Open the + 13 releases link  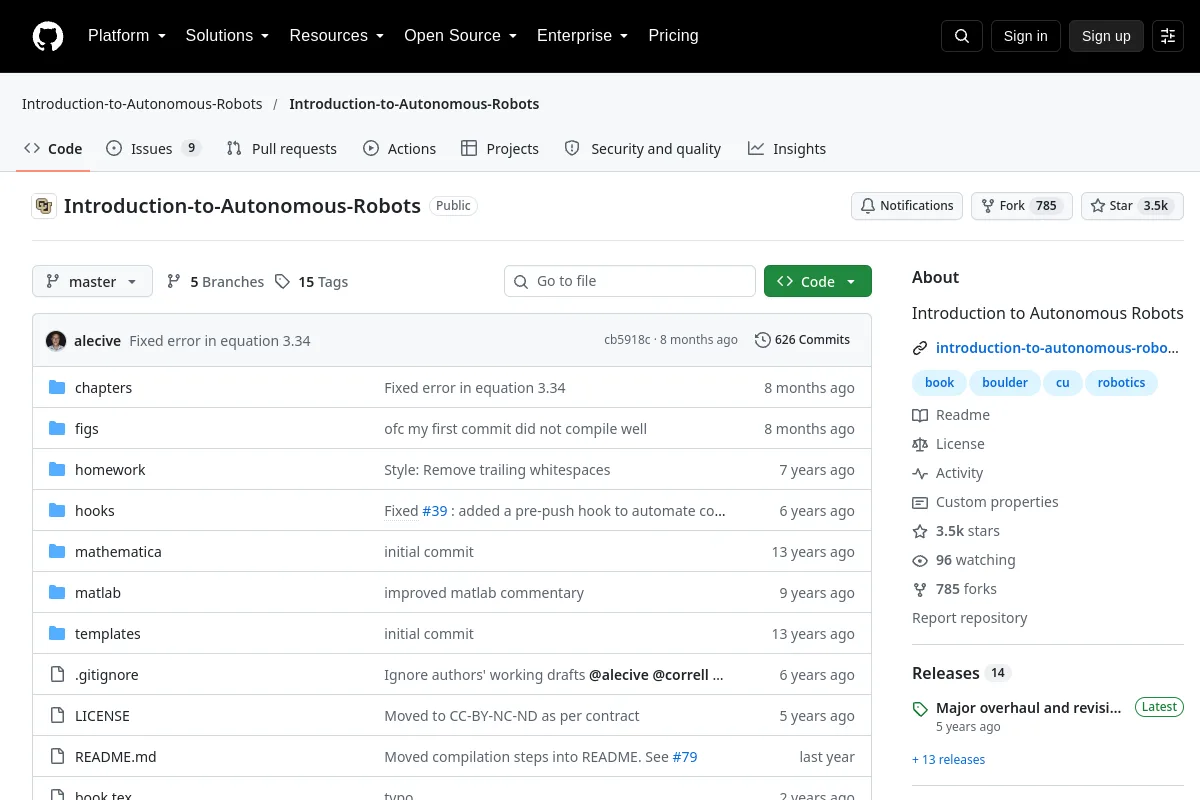point(948,759)
